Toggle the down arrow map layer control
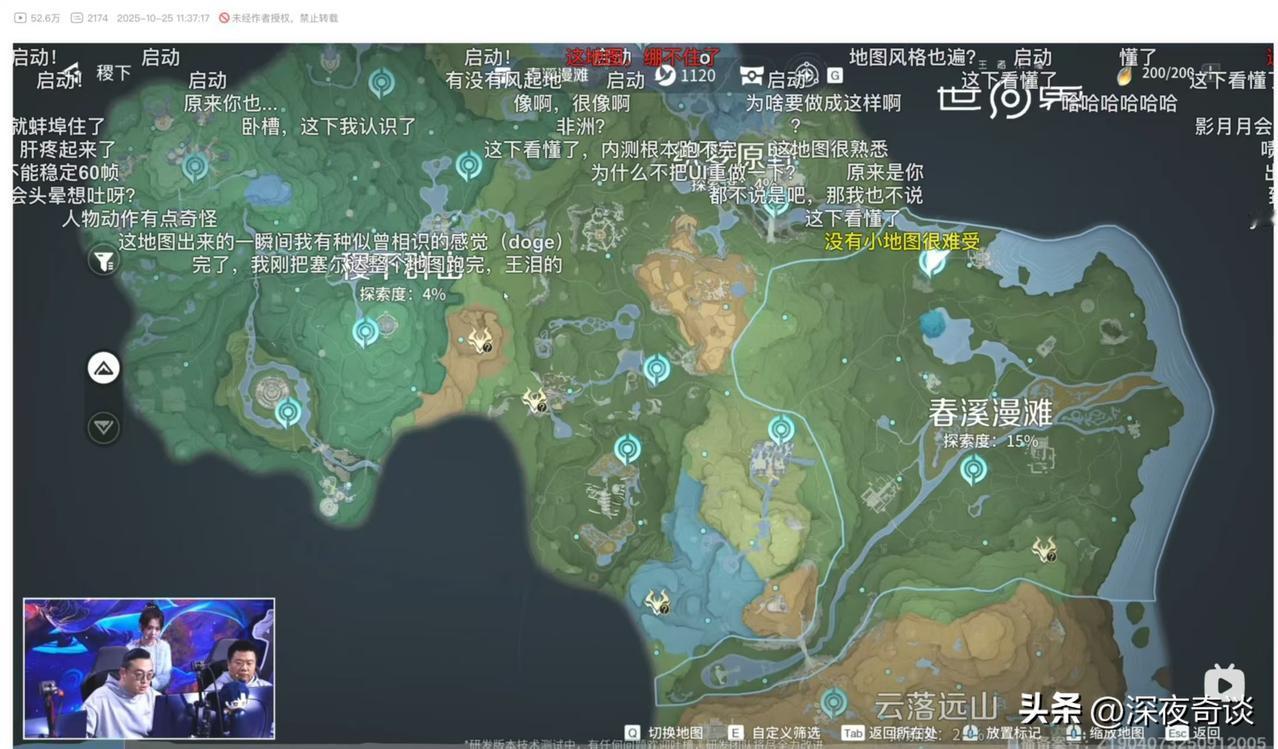This screenshot has width=1278, height=749. point(103,426)
